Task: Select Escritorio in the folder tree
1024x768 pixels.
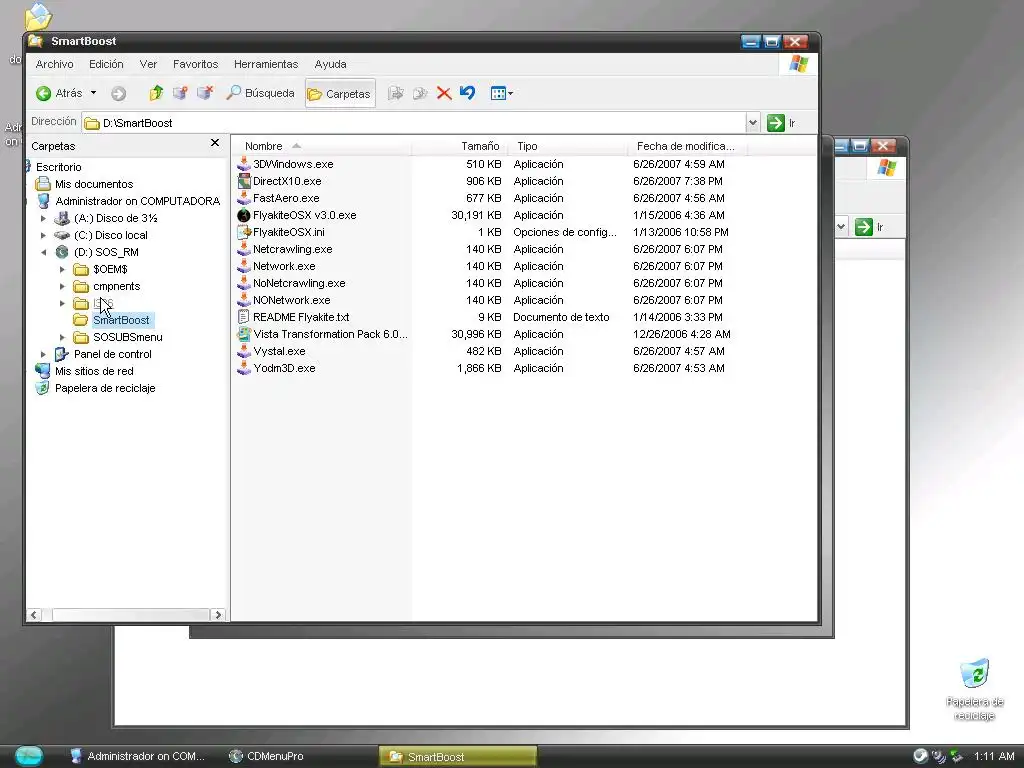Action: (58, 167)
